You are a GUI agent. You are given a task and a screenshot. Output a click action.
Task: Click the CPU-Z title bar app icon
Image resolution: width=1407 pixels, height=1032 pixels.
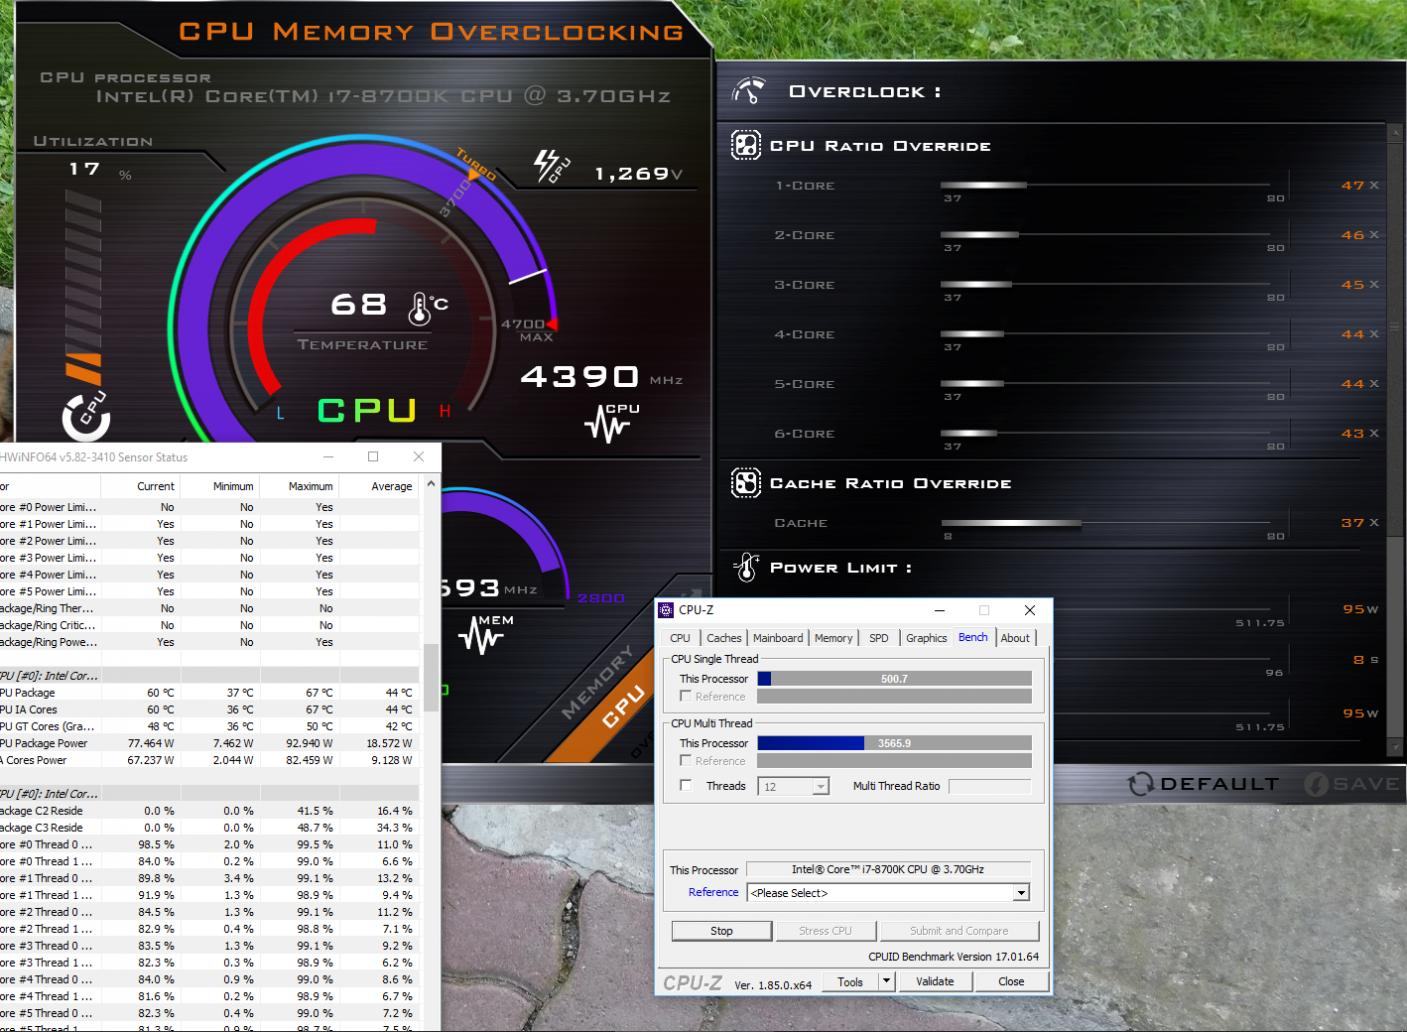pos(666,610)
